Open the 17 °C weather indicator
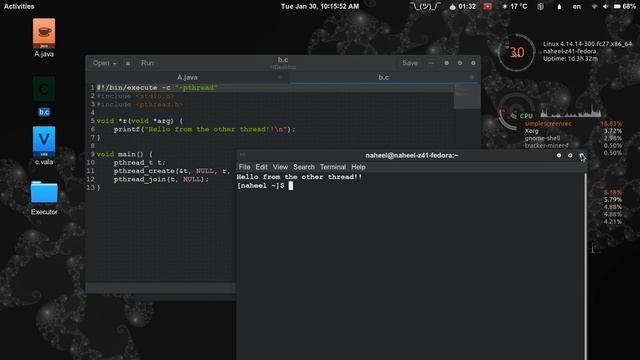The image size is (640, 360). pyautogui.click(x=515, y=6)
